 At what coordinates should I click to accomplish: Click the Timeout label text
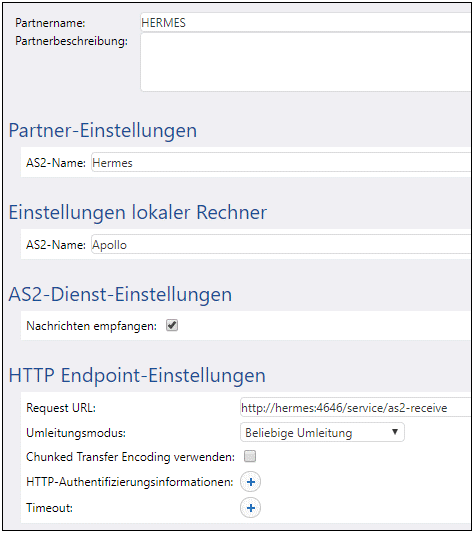[50, 508]
